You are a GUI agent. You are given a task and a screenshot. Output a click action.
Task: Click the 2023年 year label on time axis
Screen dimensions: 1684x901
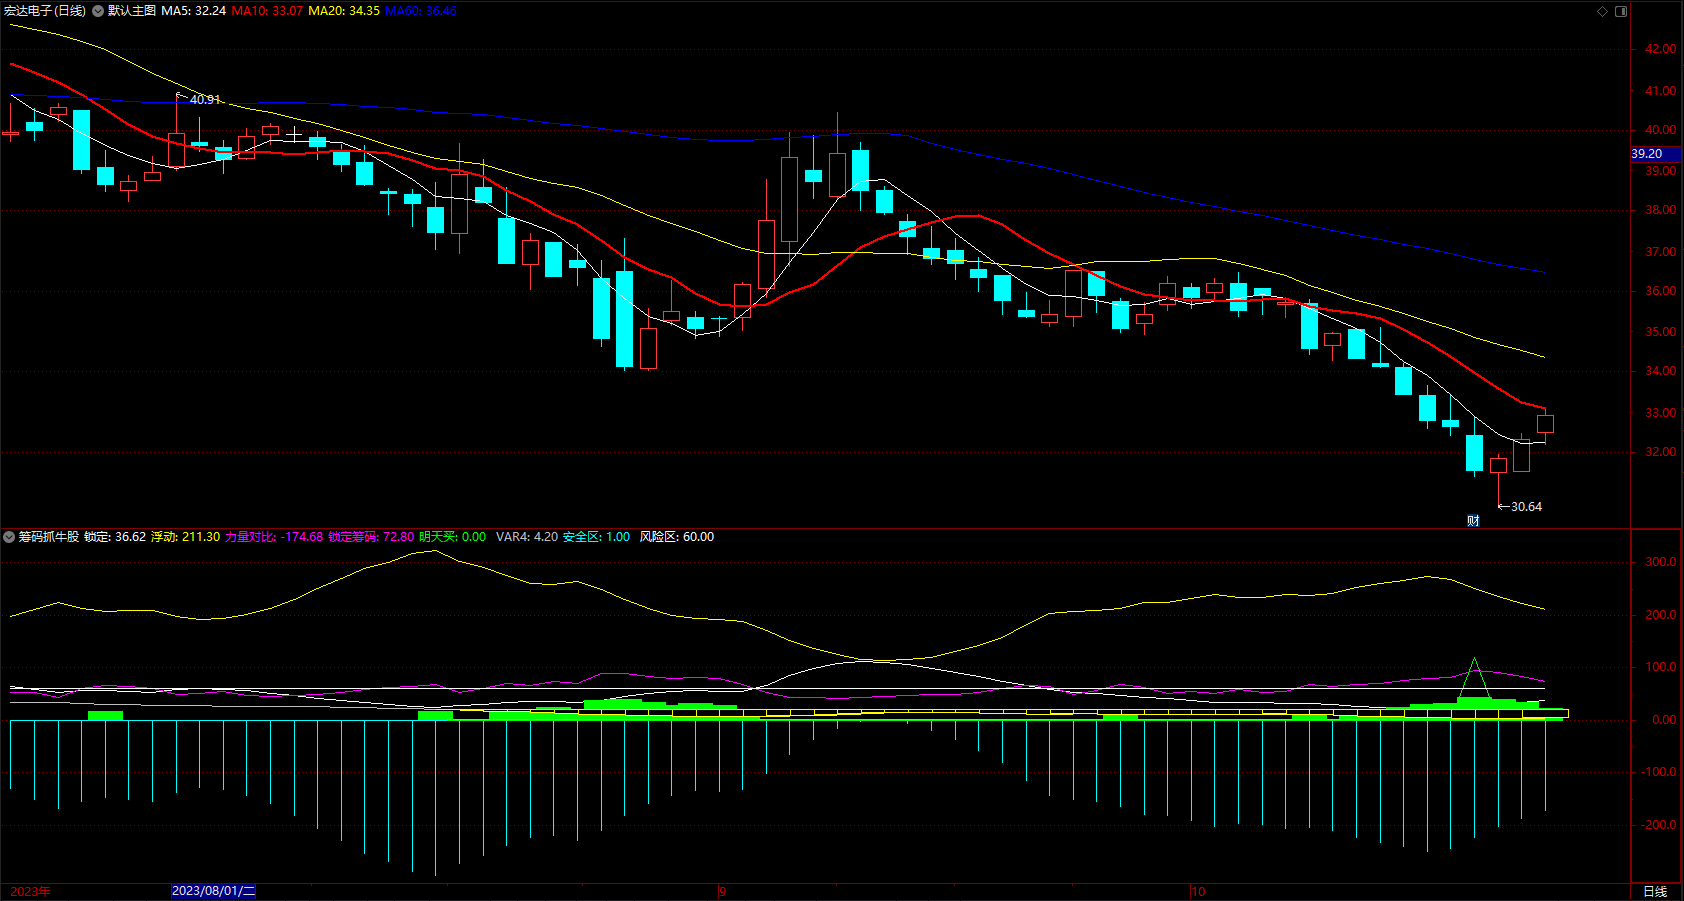[x=30, y=891]
